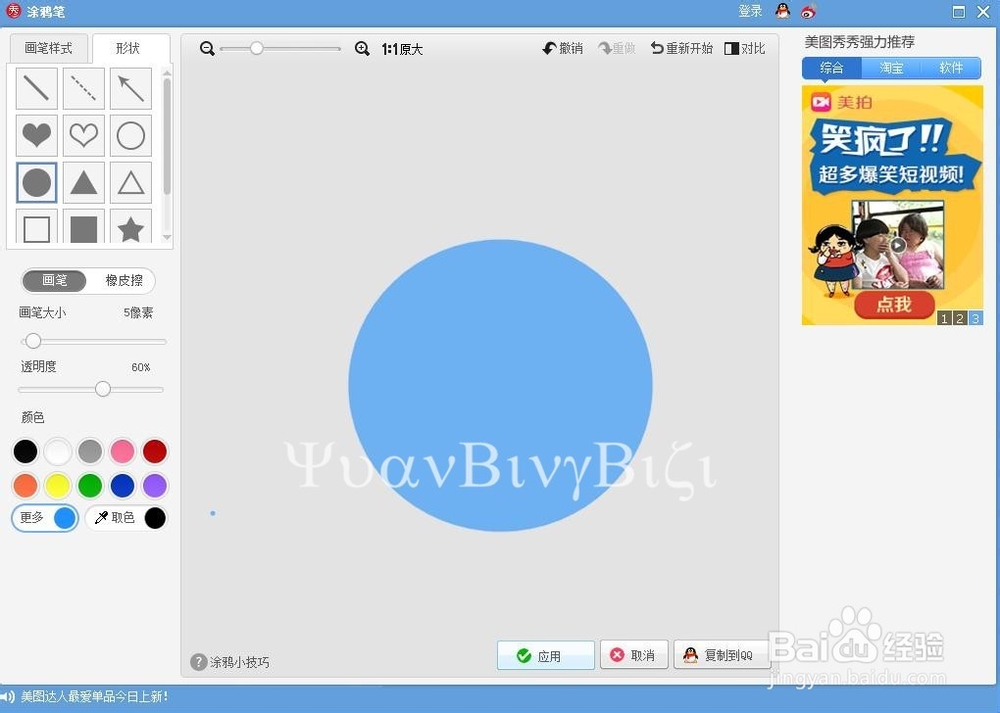Screen dimensions: 1000x713
Task: Pick the black color swatch in the palette
Action: 26,452
